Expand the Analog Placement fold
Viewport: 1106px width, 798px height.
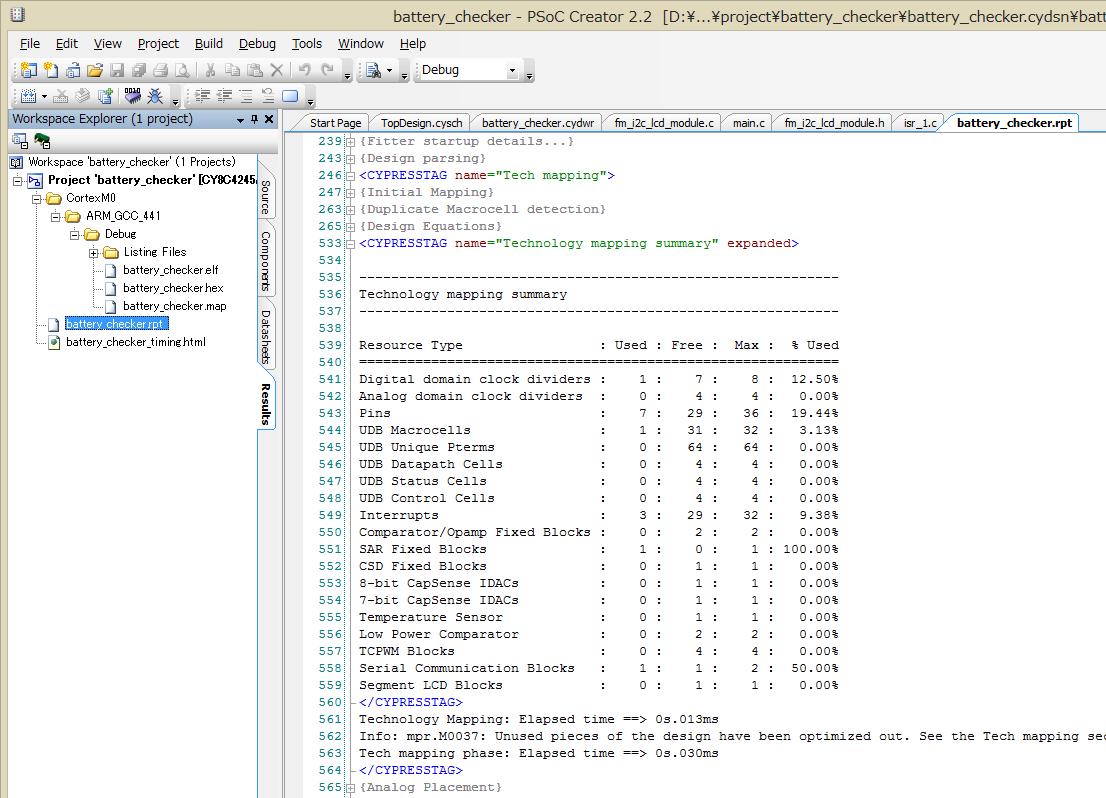[350, 787]
